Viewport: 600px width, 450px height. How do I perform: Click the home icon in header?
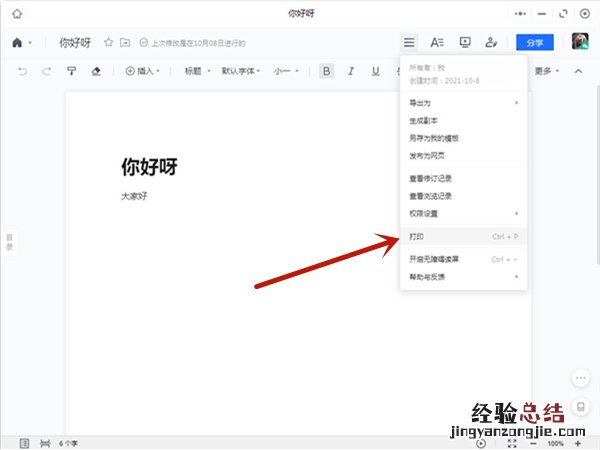[x=17, y=43]
